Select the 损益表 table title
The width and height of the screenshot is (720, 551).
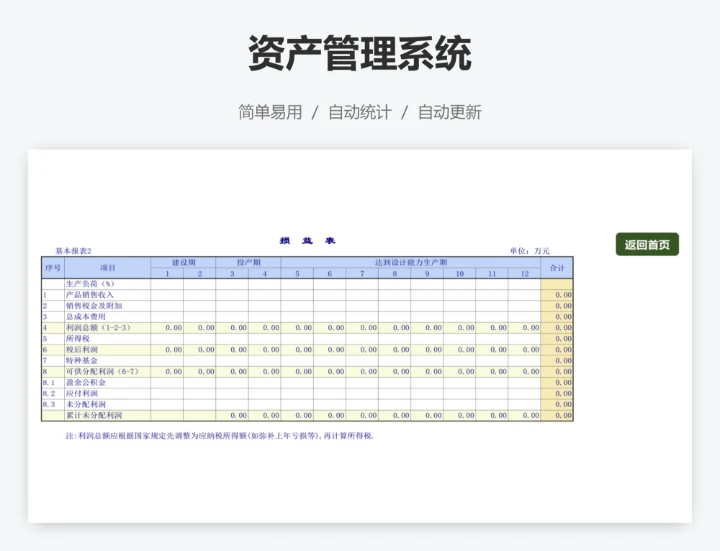pyautogui.click(x=308, y=241)
